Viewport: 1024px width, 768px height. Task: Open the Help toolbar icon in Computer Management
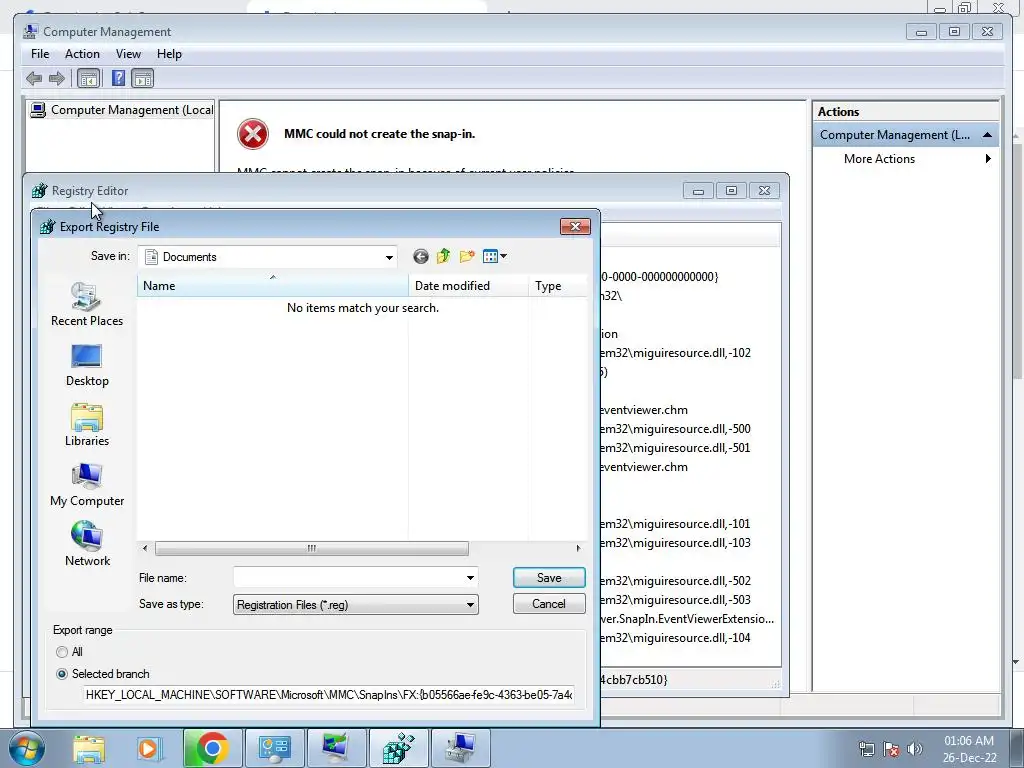(x=118, y=78)
